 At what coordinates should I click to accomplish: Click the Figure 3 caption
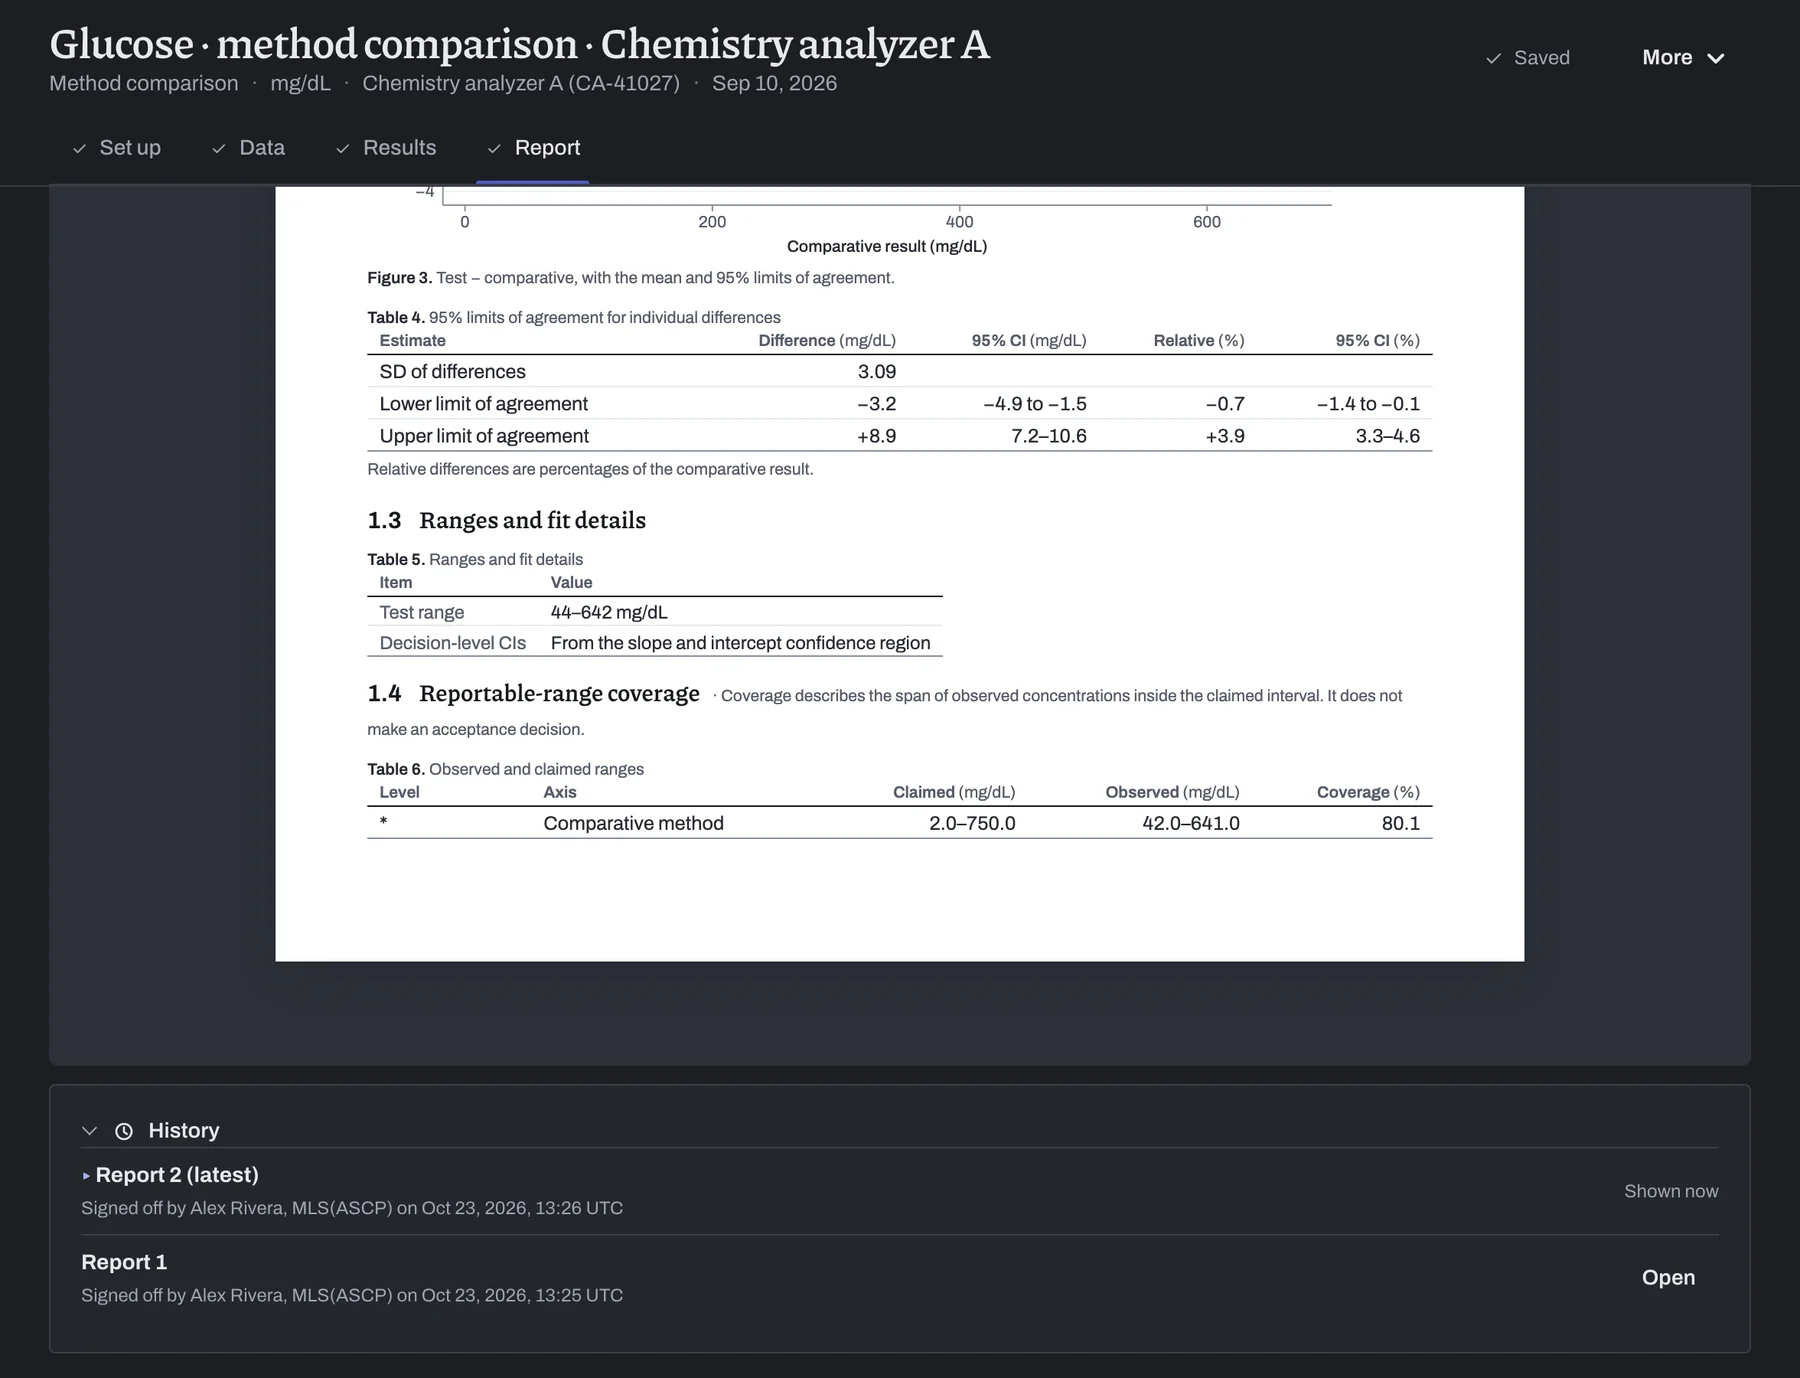tap(631, 278)
